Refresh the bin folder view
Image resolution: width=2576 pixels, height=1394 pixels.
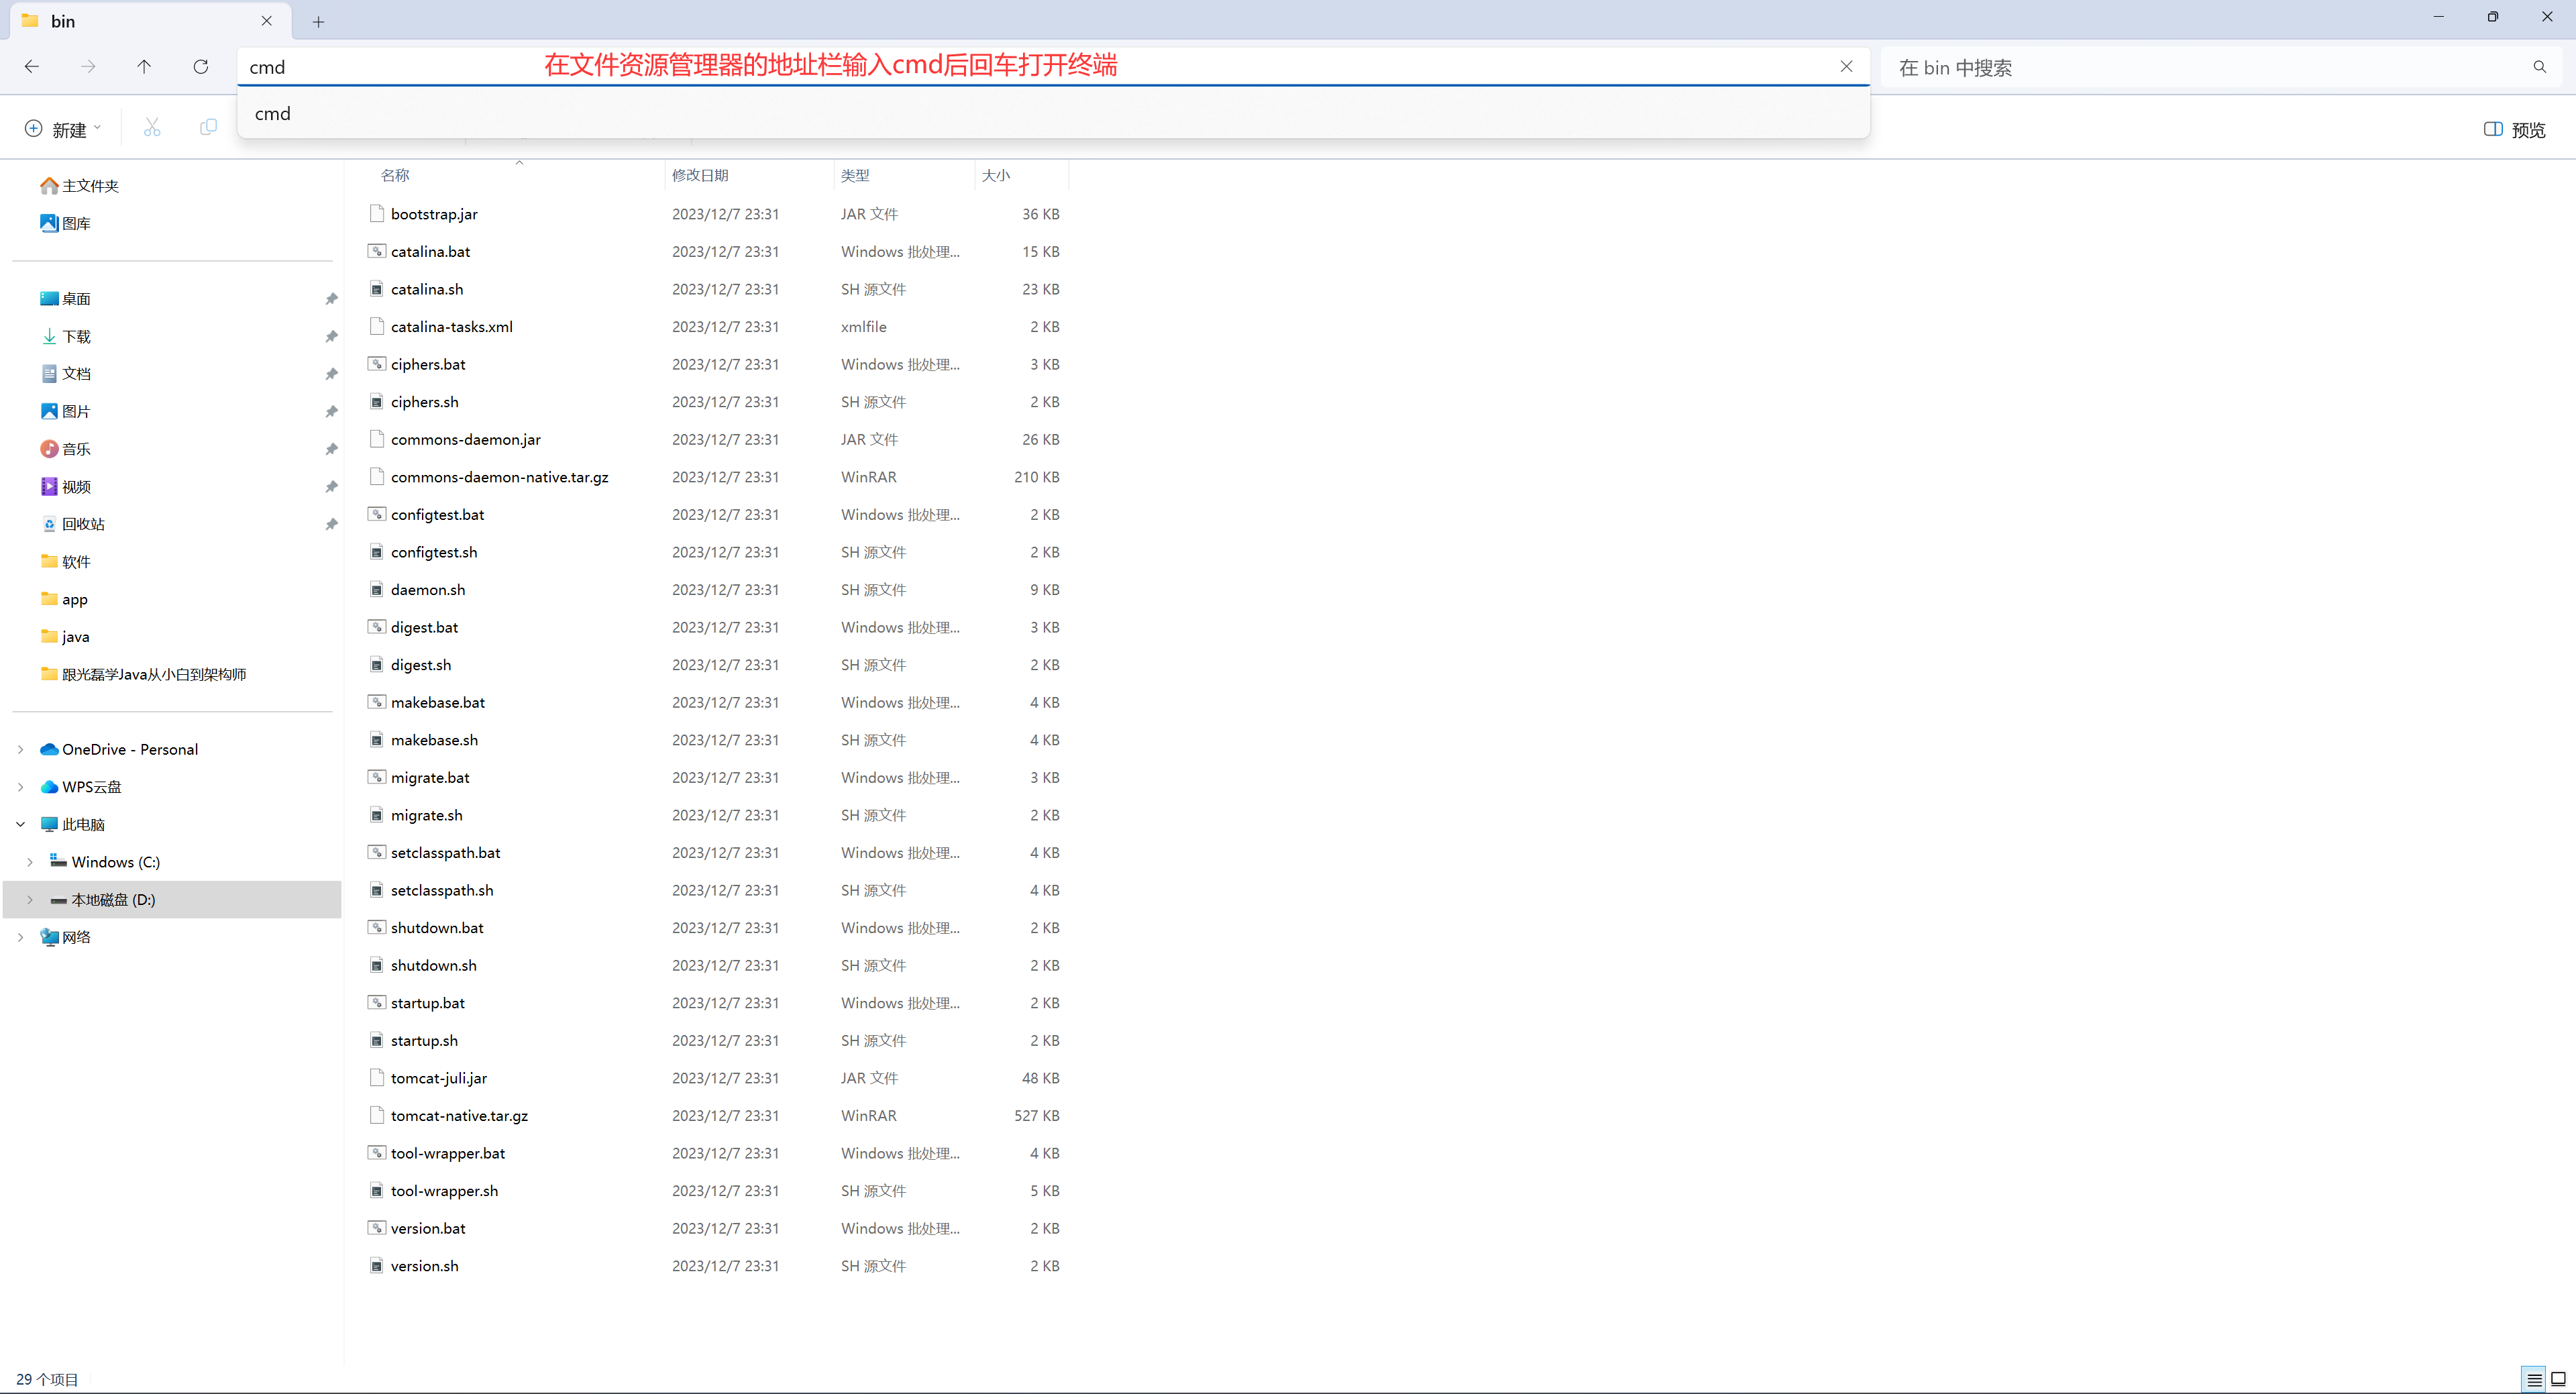click(x=201, y=67)
